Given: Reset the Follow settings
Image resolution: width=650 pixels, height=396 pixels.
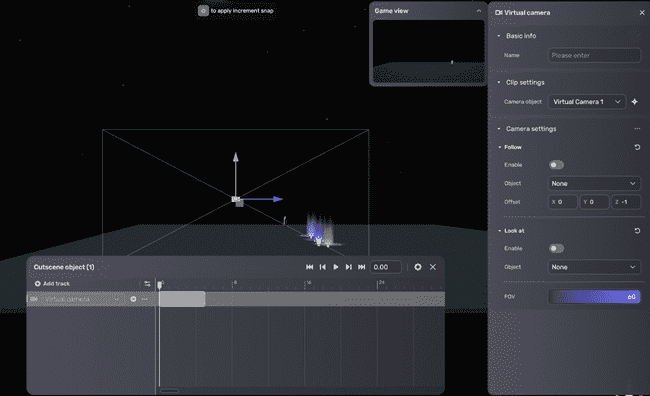Looking at the screenshot, I should [637, 147].
